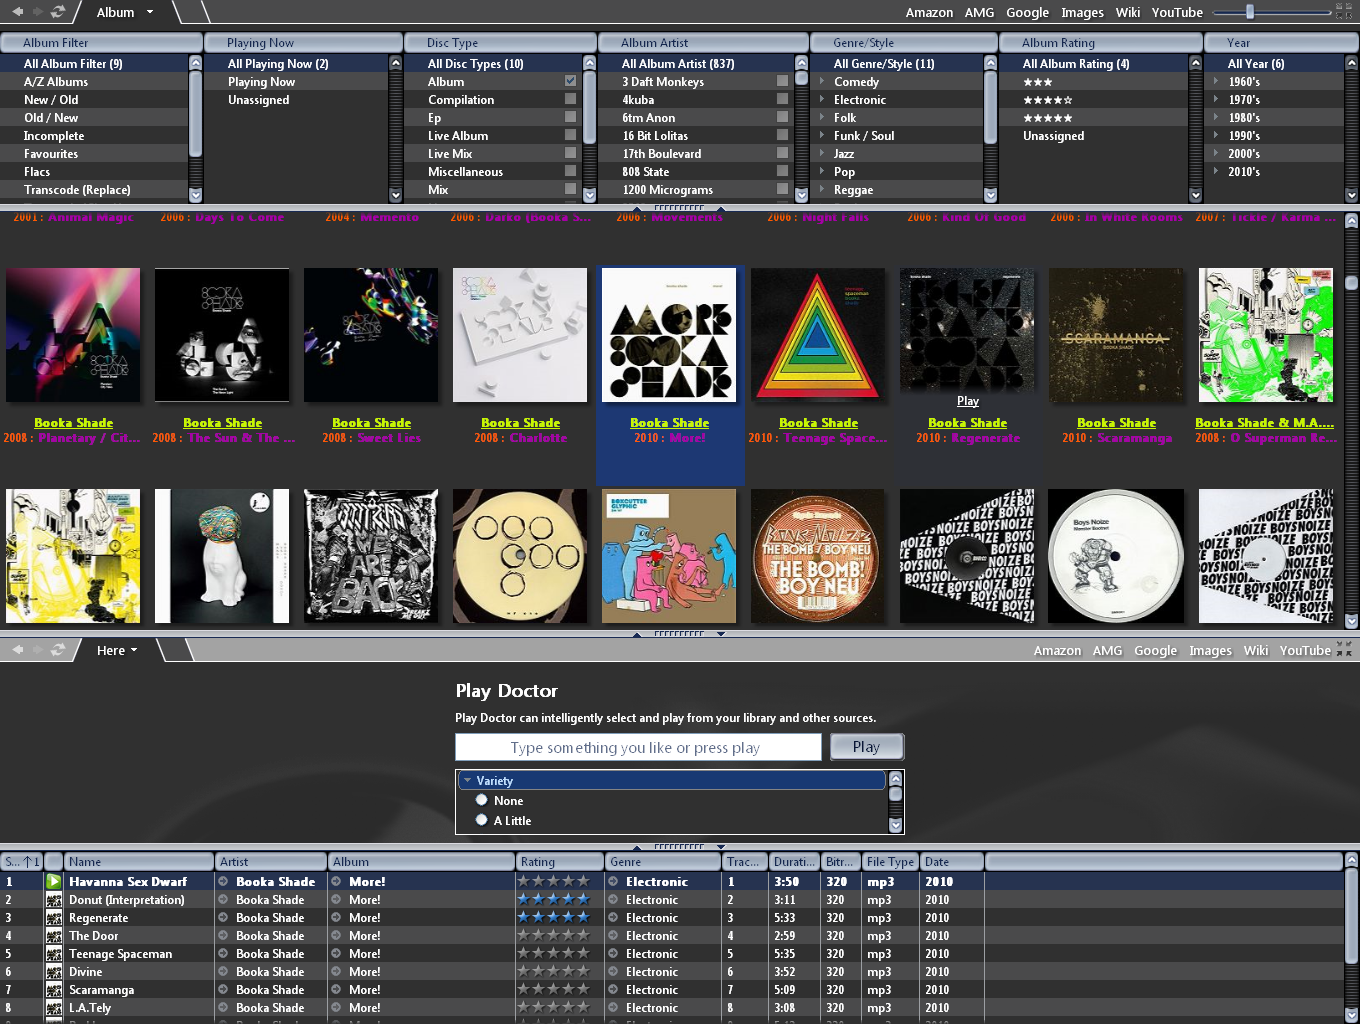Open the Album view dropdown arrow
This screenshot has height=1024, width=1360.
coord(150,12)
